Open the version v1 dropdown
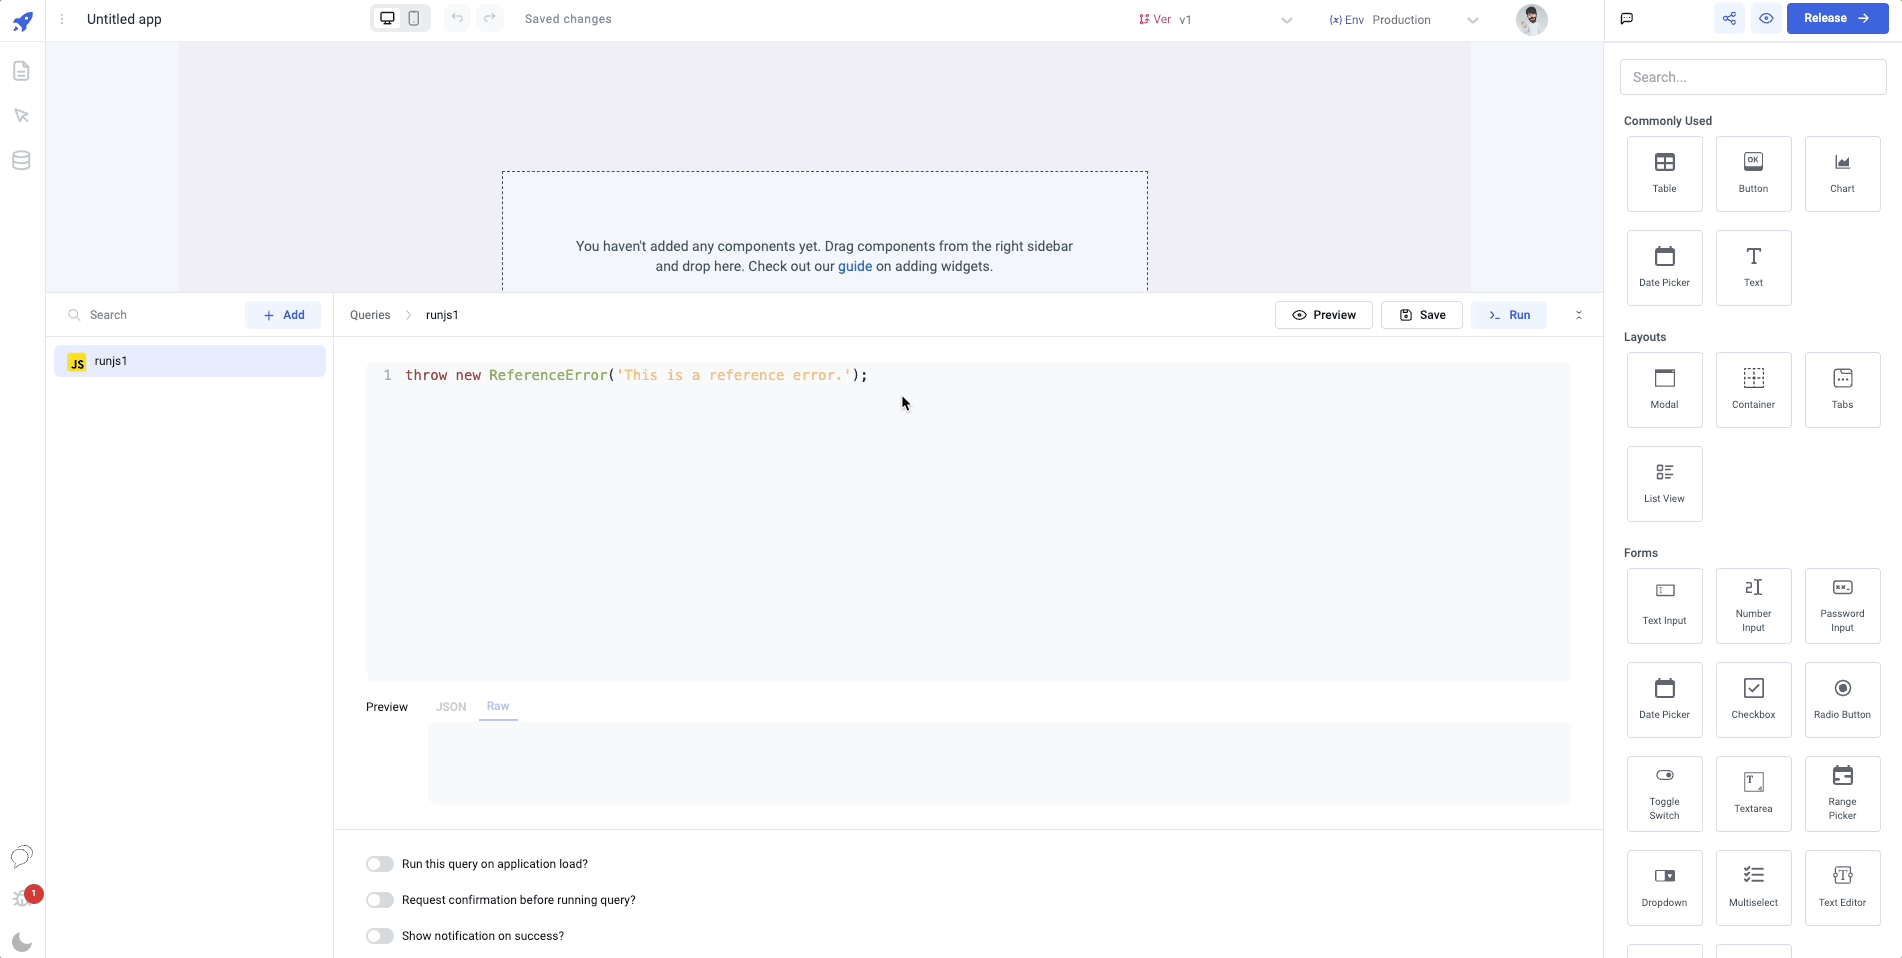Viewport: 1902px width, 958px height. [1286, 19]
